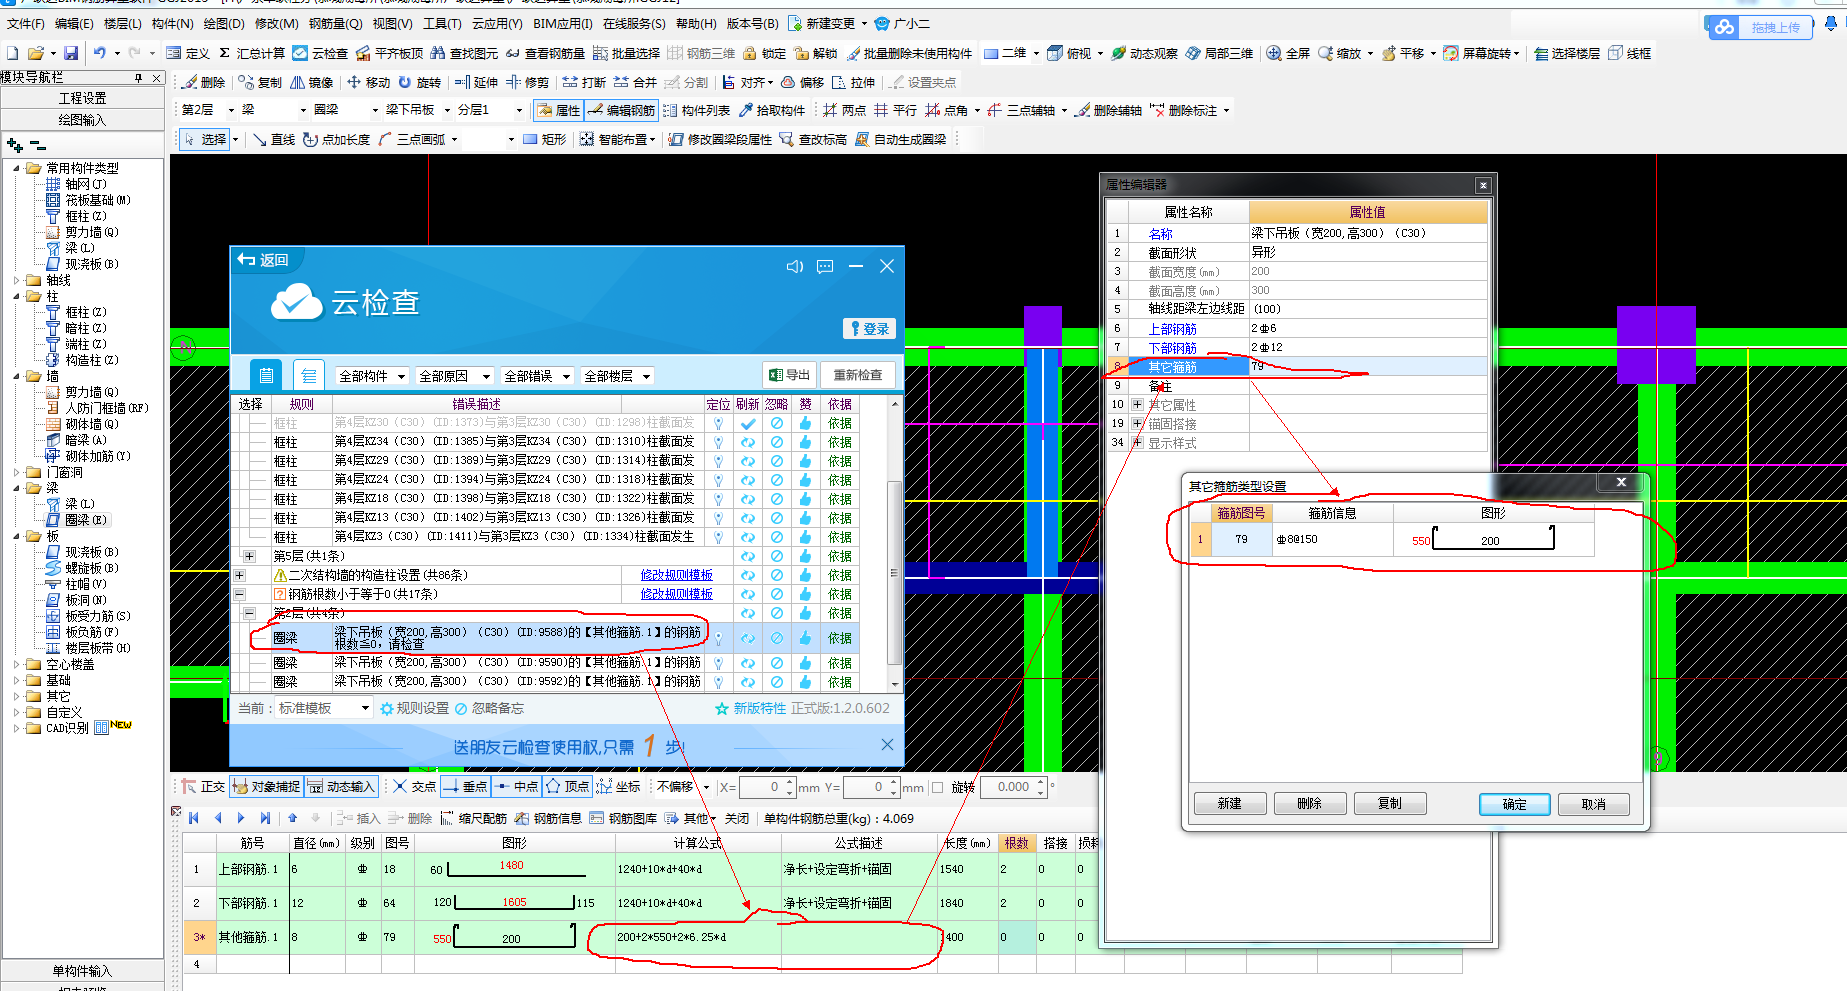Click 返回 back button in 云检查
The image size is (1847, 991).
(263, 260)
